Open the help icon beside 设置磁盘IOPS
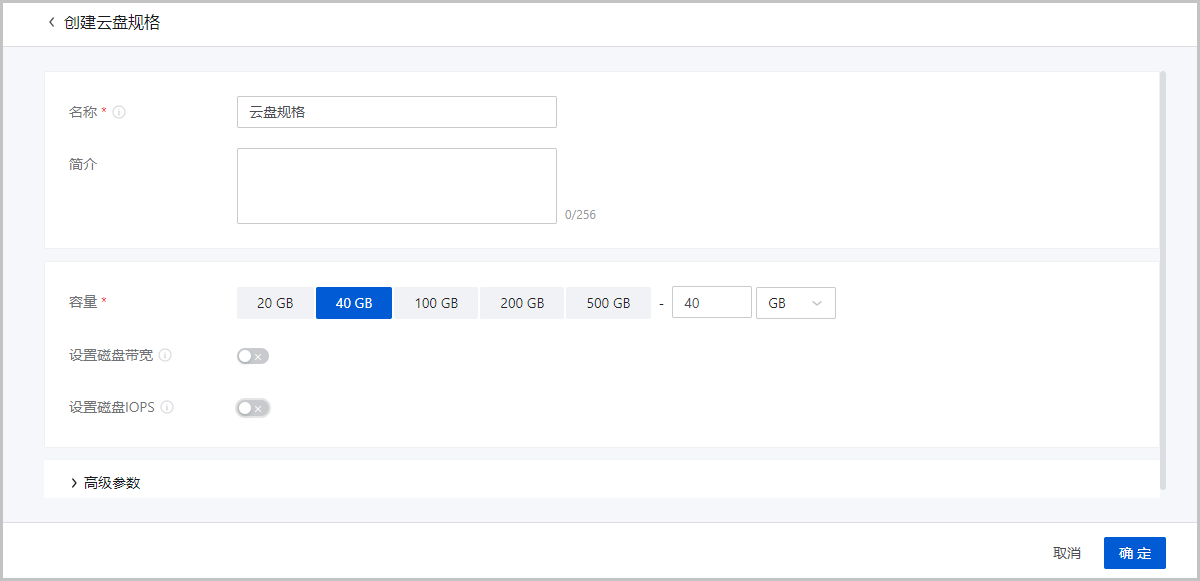This screenshot has width=1200, height=581. 167,407
